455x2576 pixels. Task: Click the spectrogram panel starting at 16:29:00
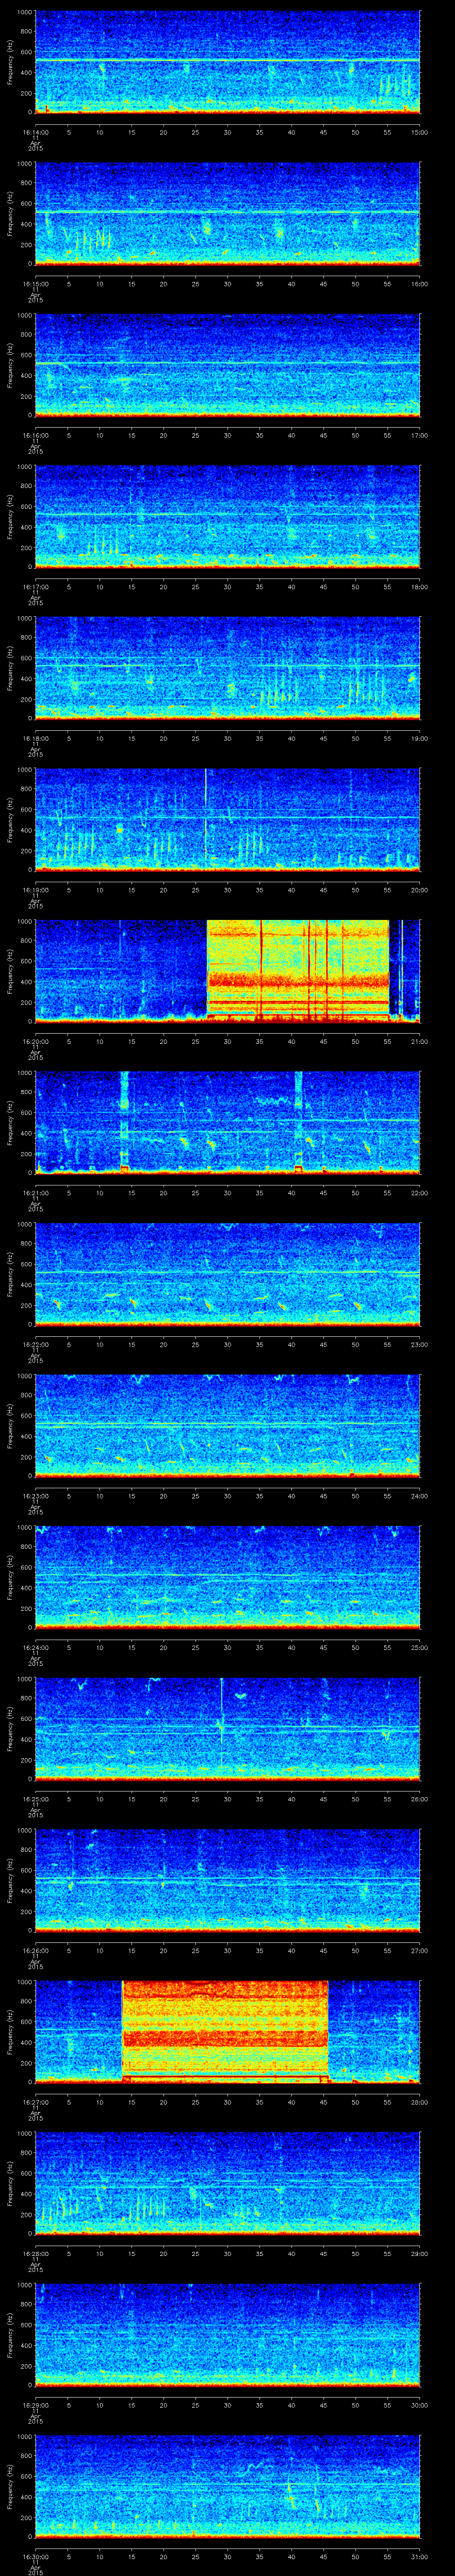tap(228, 2334)
